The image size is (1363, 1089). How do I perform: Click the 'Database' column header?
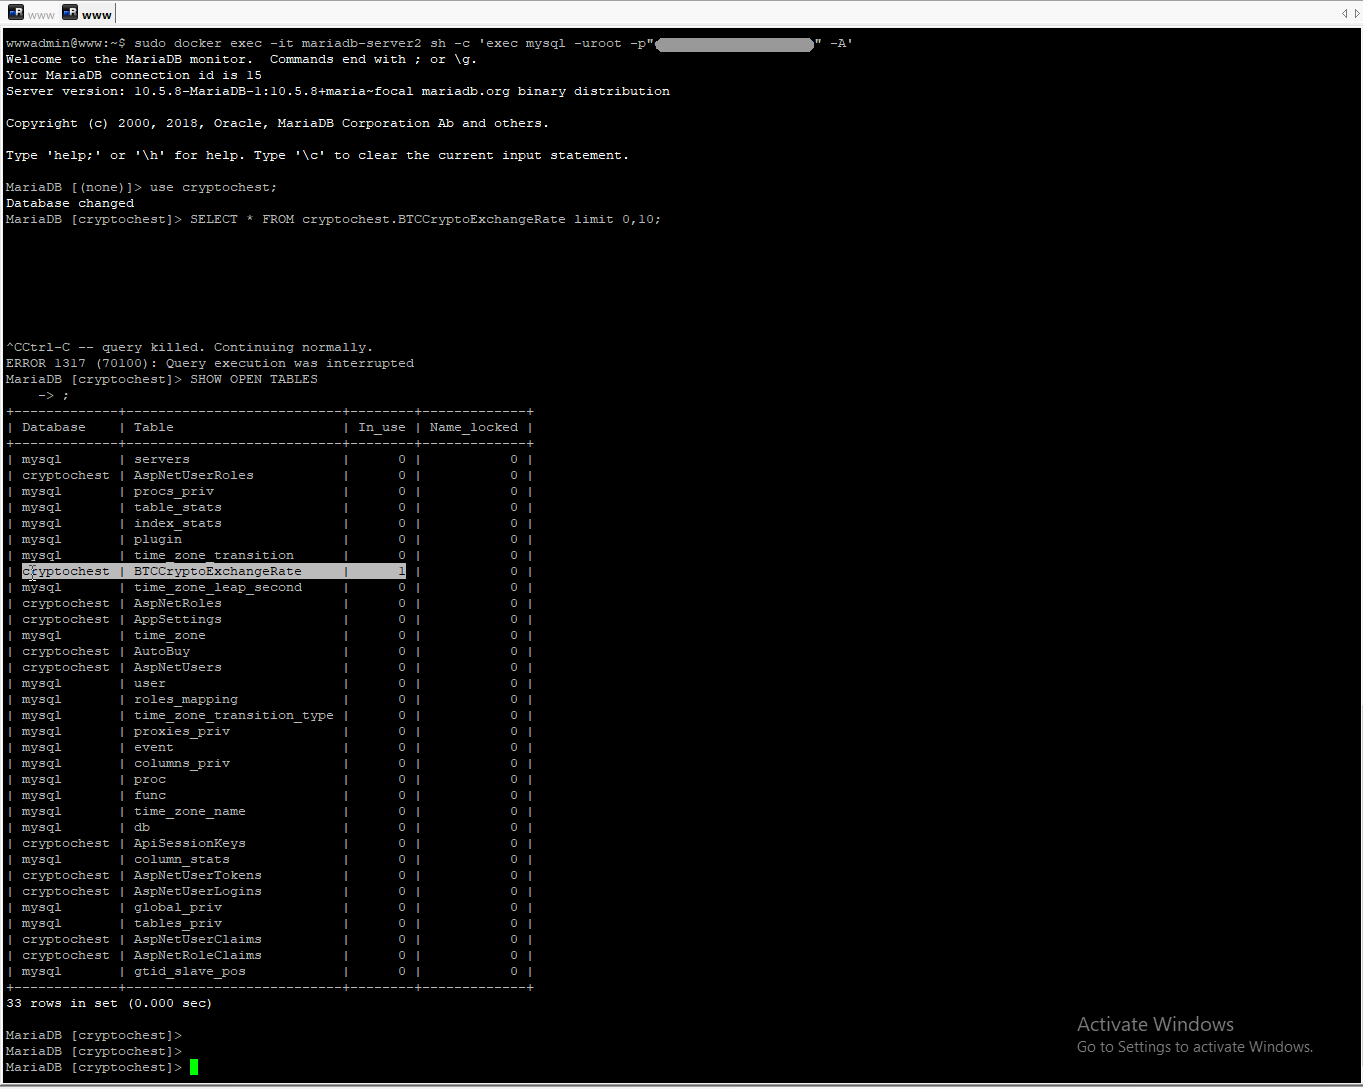pyautogui.click(x=54, y=427)
